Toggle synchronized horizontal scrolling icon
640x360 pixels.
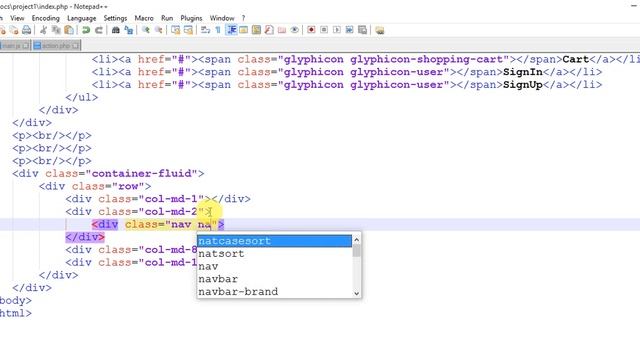(188, 30)
